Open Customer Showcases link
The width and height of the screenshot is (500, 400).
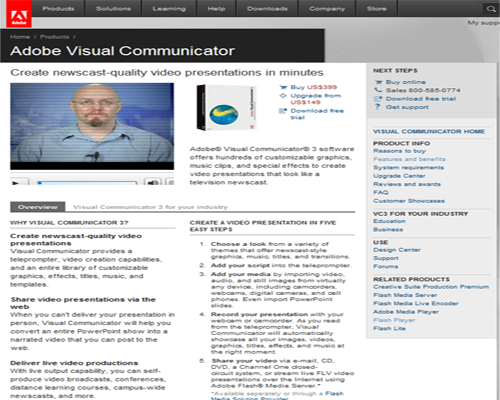[409, 201]
